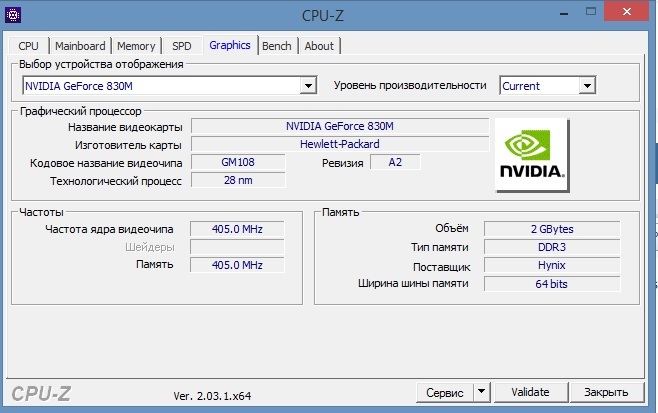
Task: Click the GM108 code name field
Action: click(x=237, y=162)
